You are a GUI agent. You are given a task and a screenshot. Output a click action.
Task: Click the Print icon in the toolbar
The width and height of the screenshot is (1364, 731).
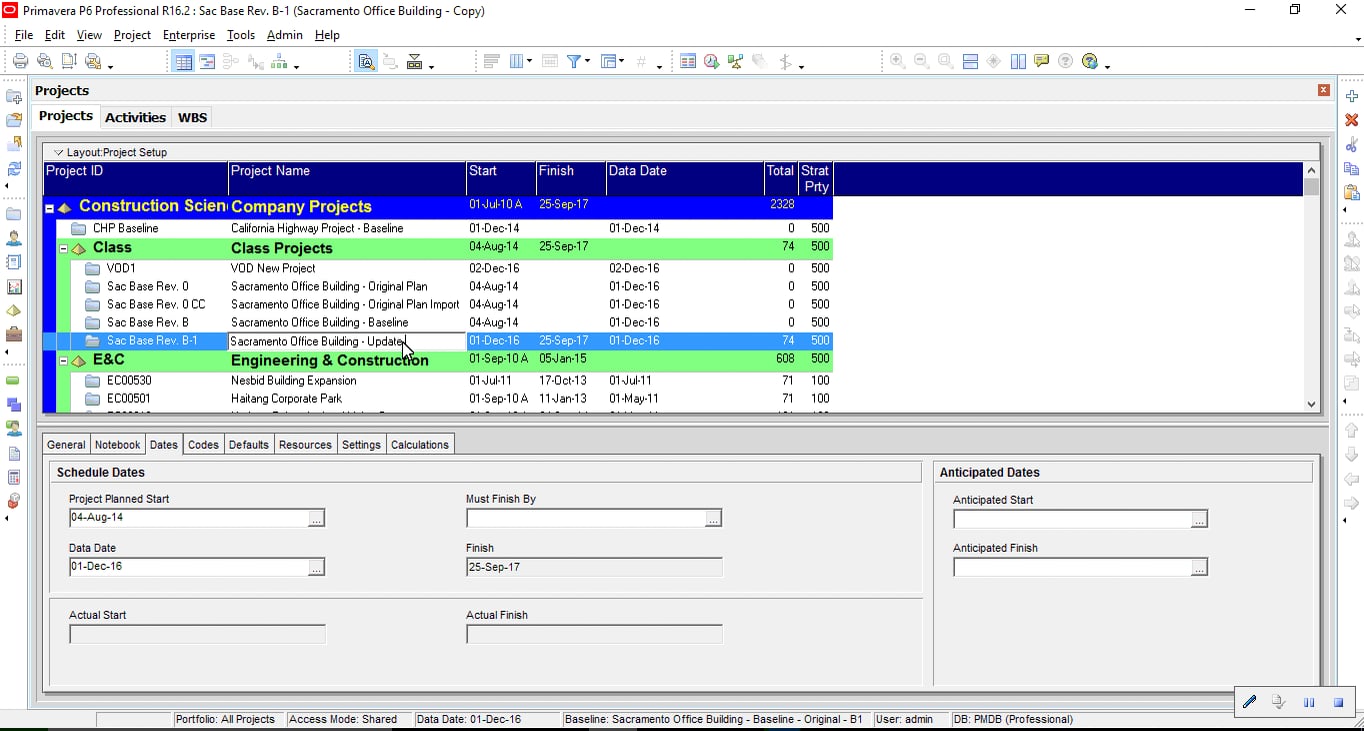(x=20, y=62)
